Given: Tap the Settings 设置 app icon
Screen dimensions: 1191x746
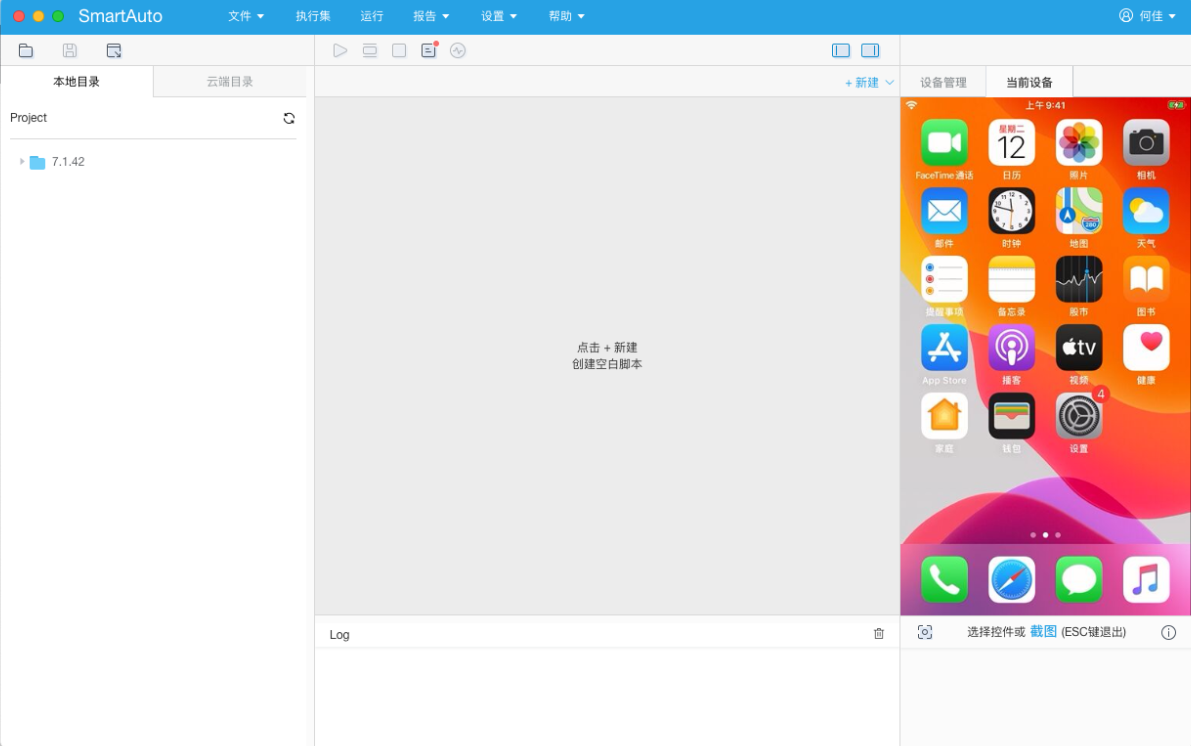Looking at the screenshot, I should (x=1079, y=416).
